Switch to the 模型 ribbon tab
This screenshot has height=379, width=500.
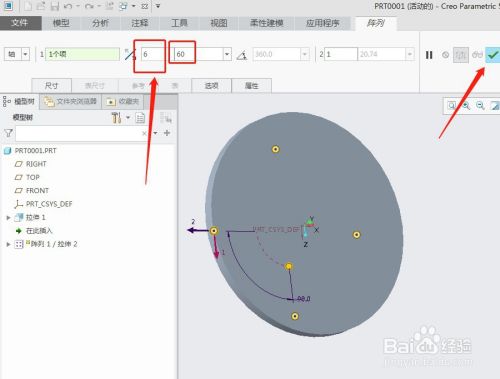click(61, 23)
